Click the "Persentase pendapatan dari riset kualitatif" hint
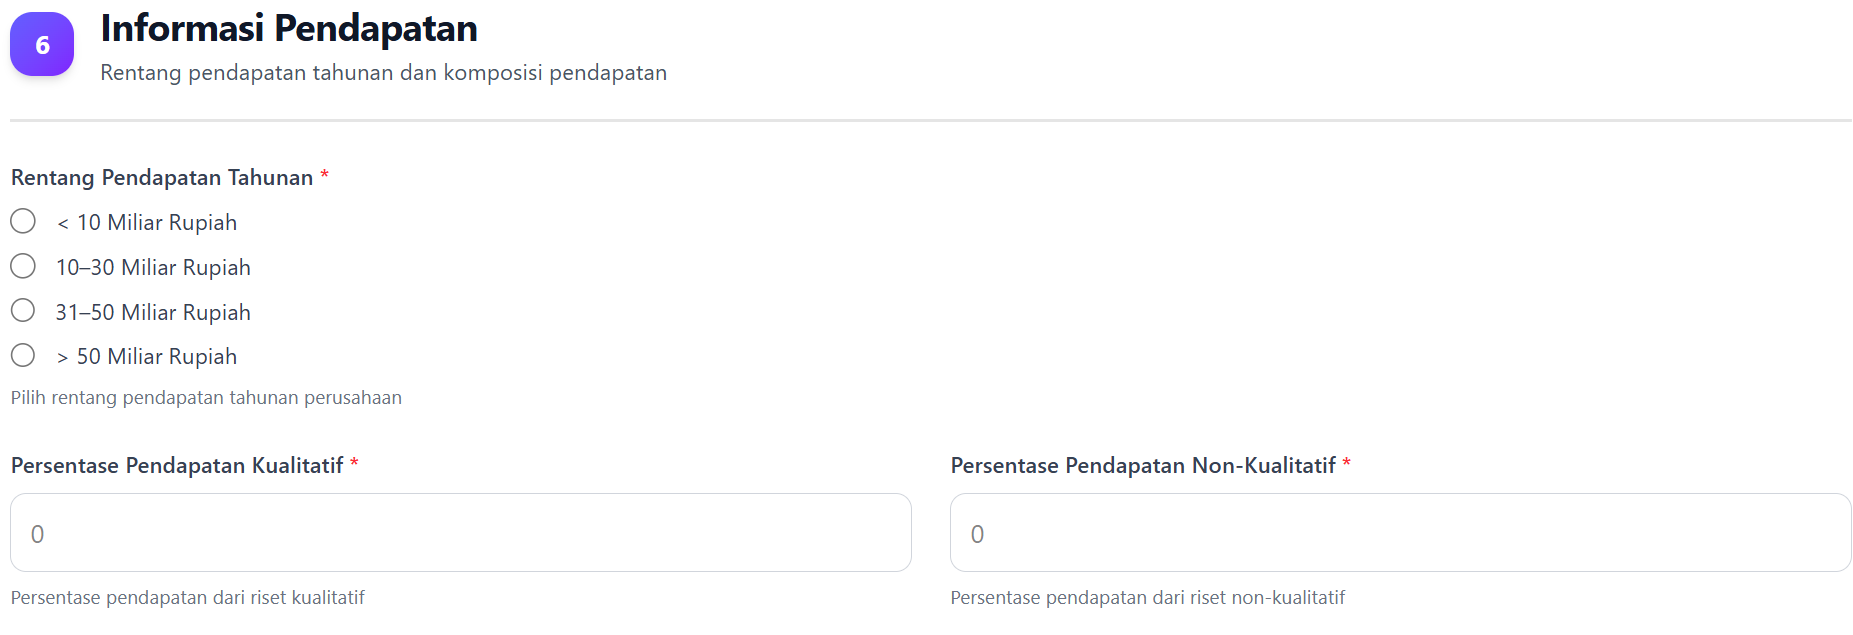The image size is (1853, 635). pos(188,598)
